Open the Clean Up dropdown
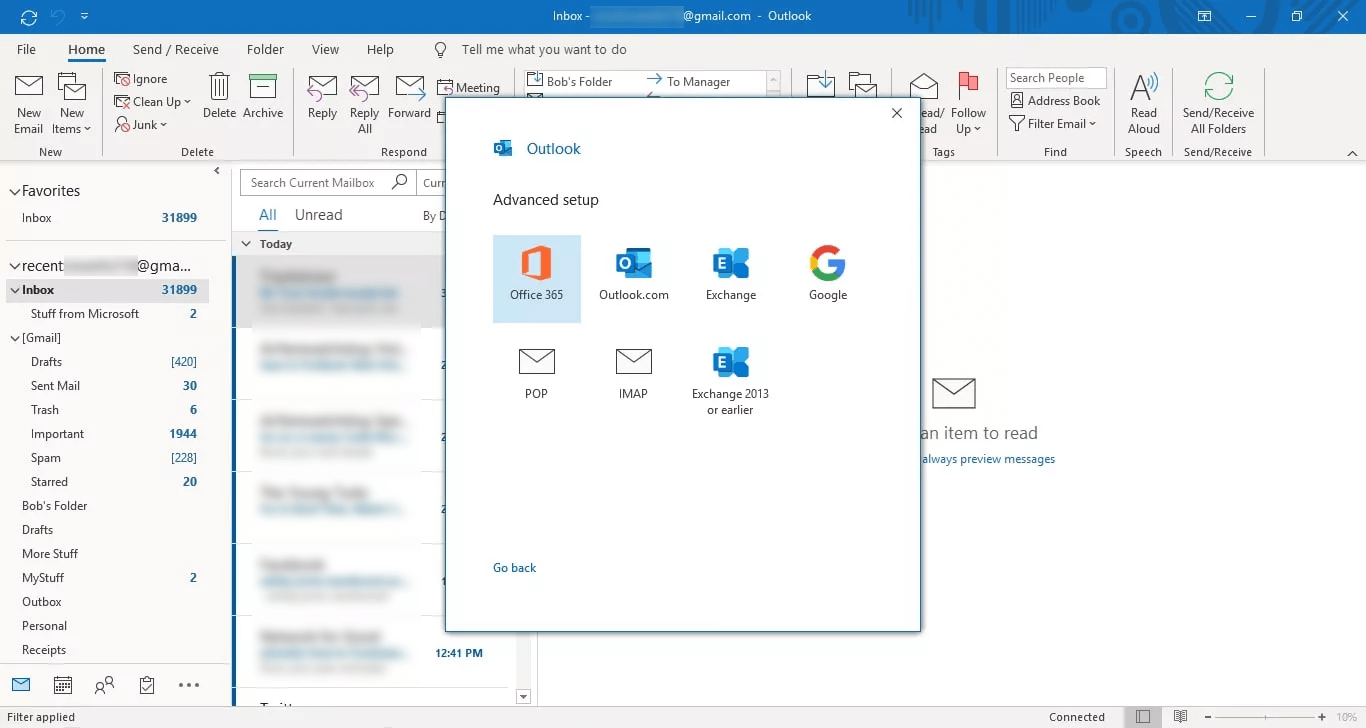 (x=153, y=102)
